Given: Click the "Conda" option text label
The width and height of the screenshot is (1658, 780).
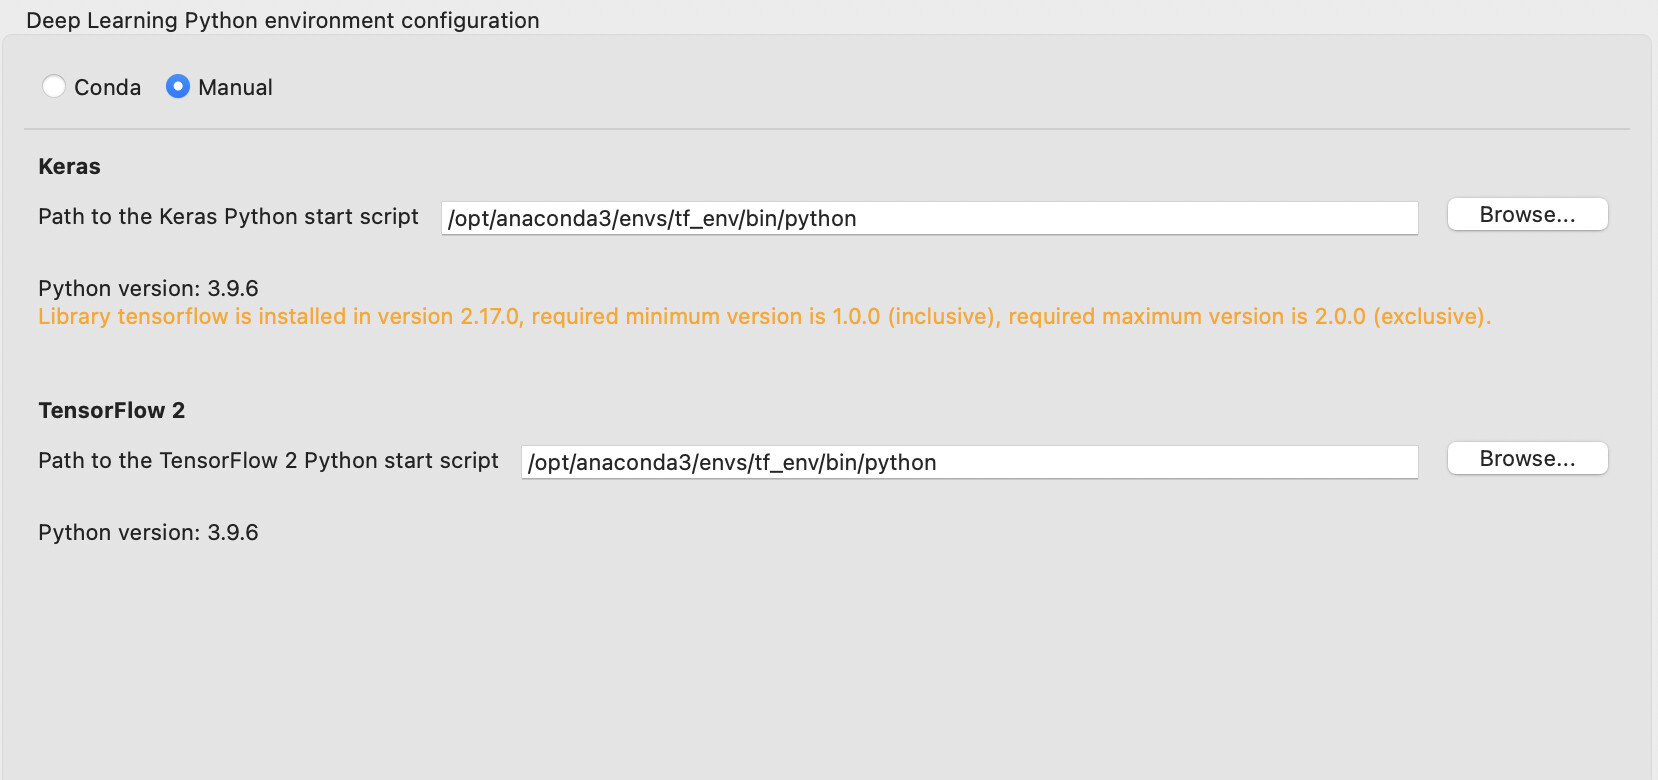Looking at the screenshot, I should click(107, 88).
